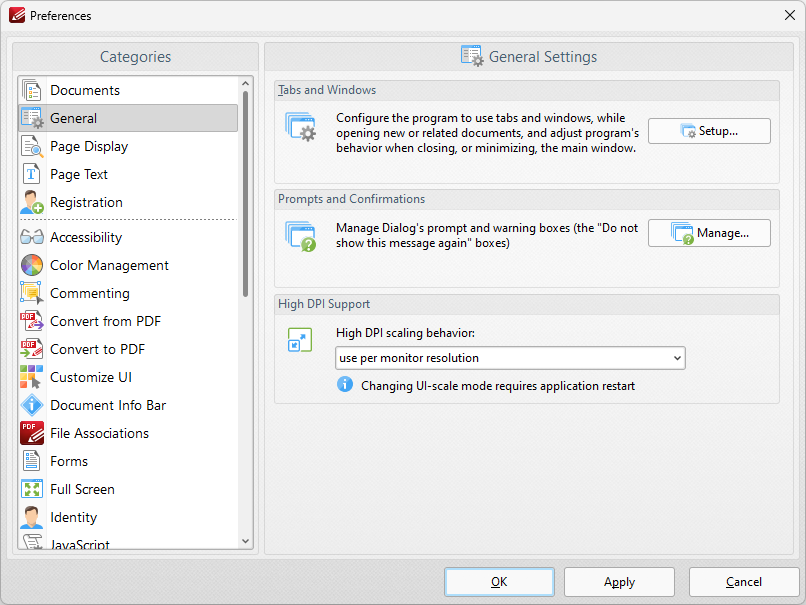Click the Convert to PDF icon
806x605 pixels.
click(x=32, y=349)
